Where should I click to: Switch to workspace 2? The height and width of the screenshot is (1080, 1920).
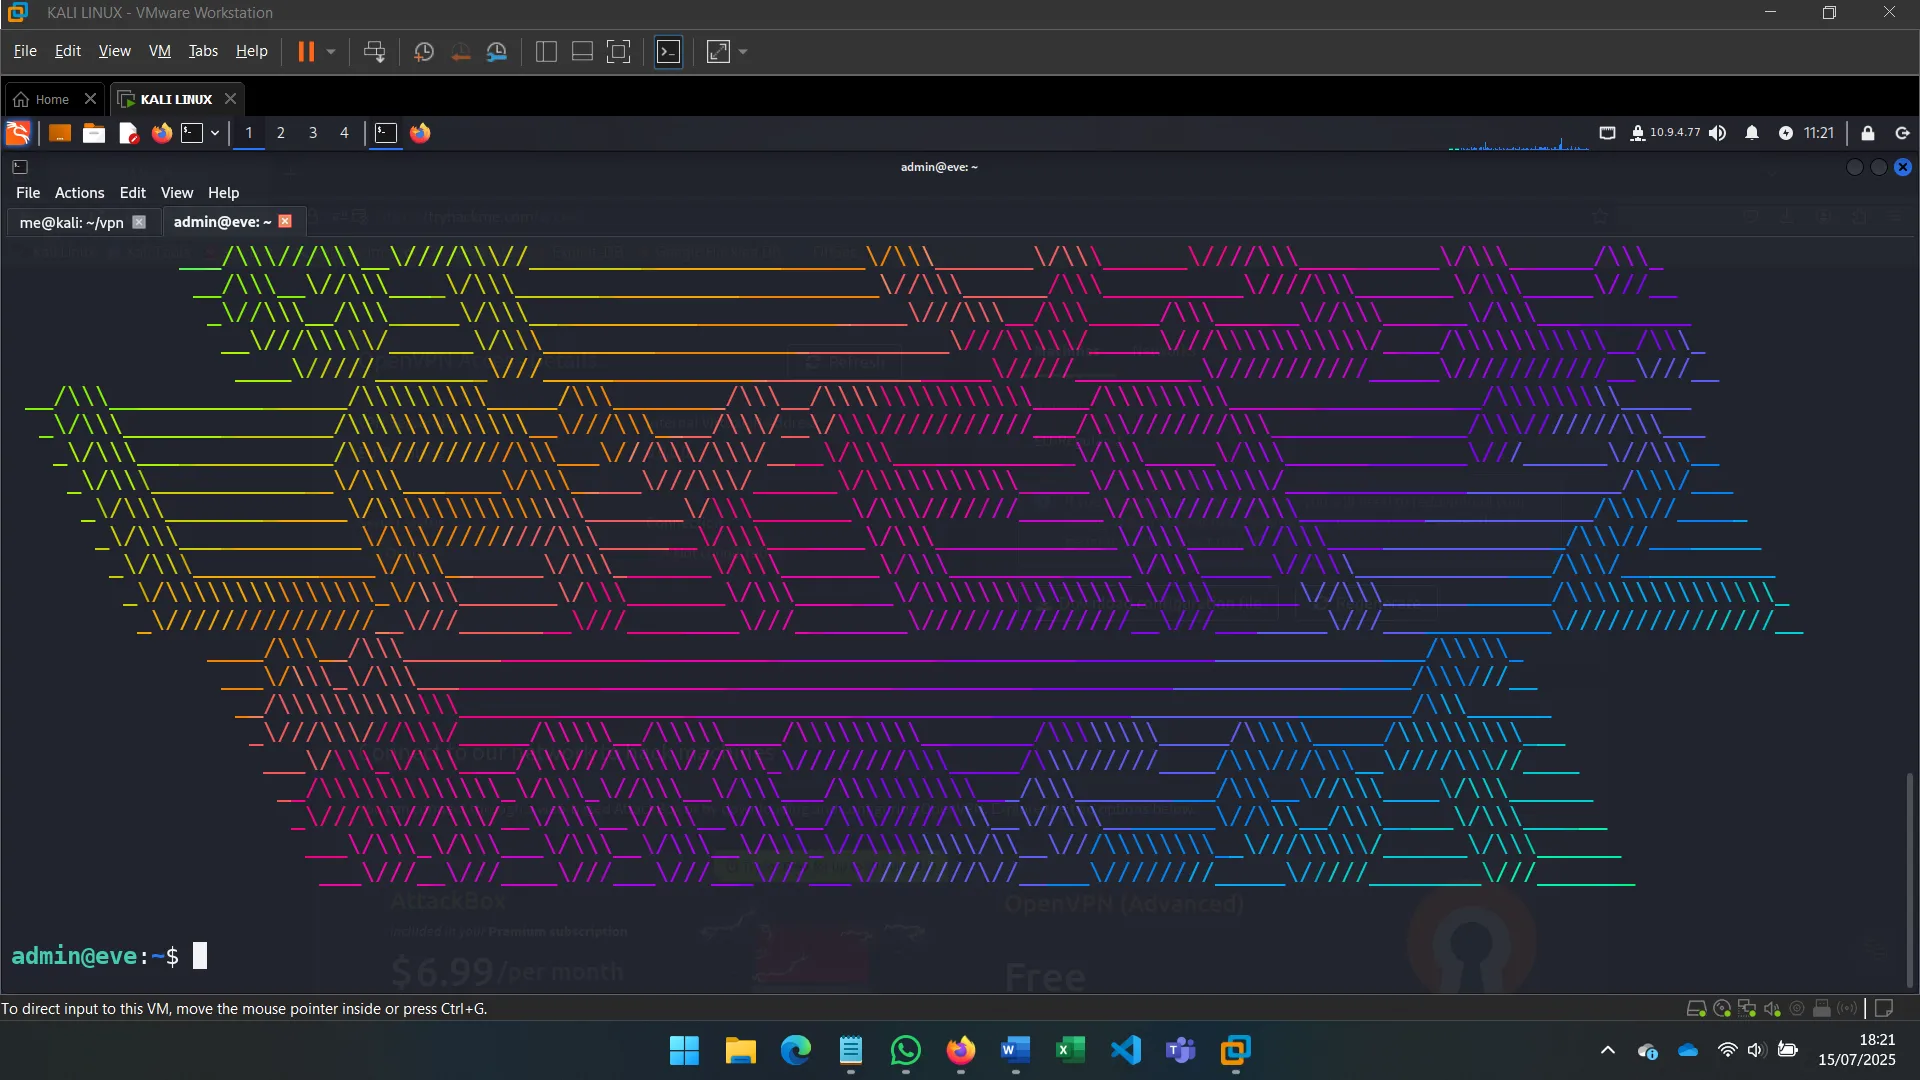coord(281,133)
